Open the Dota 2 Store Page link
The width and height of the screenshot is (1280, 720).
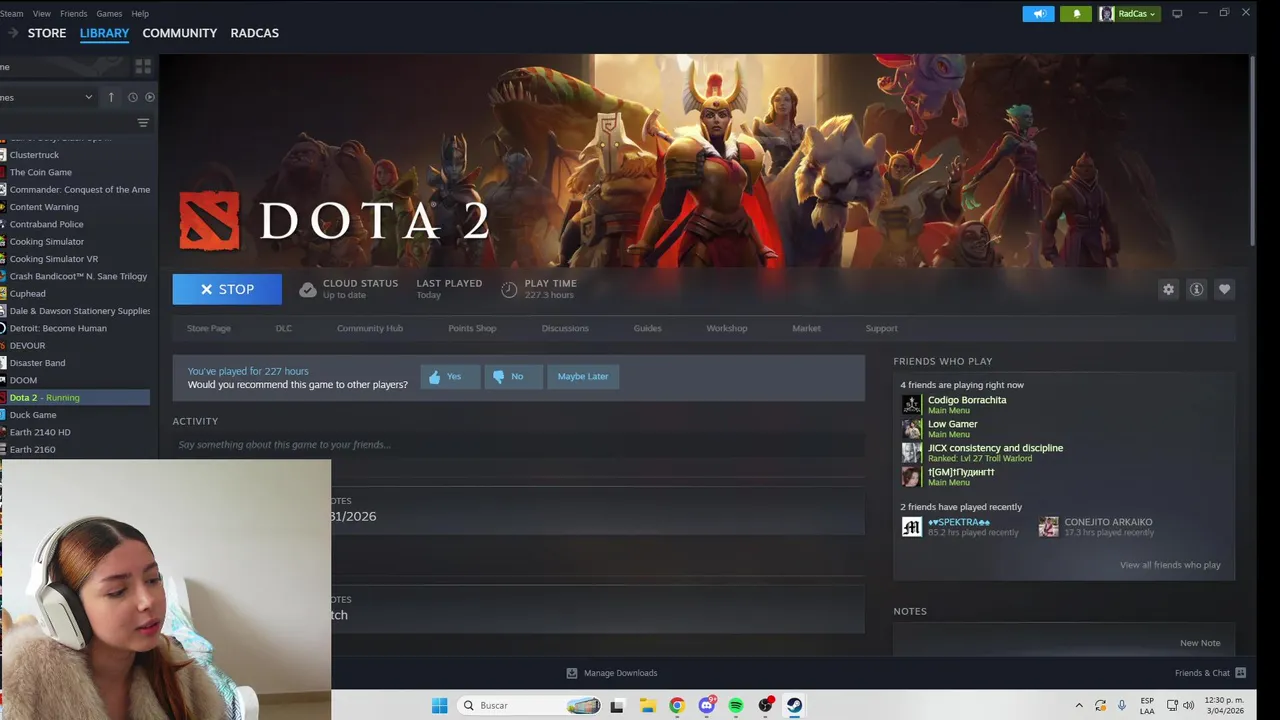209,328
